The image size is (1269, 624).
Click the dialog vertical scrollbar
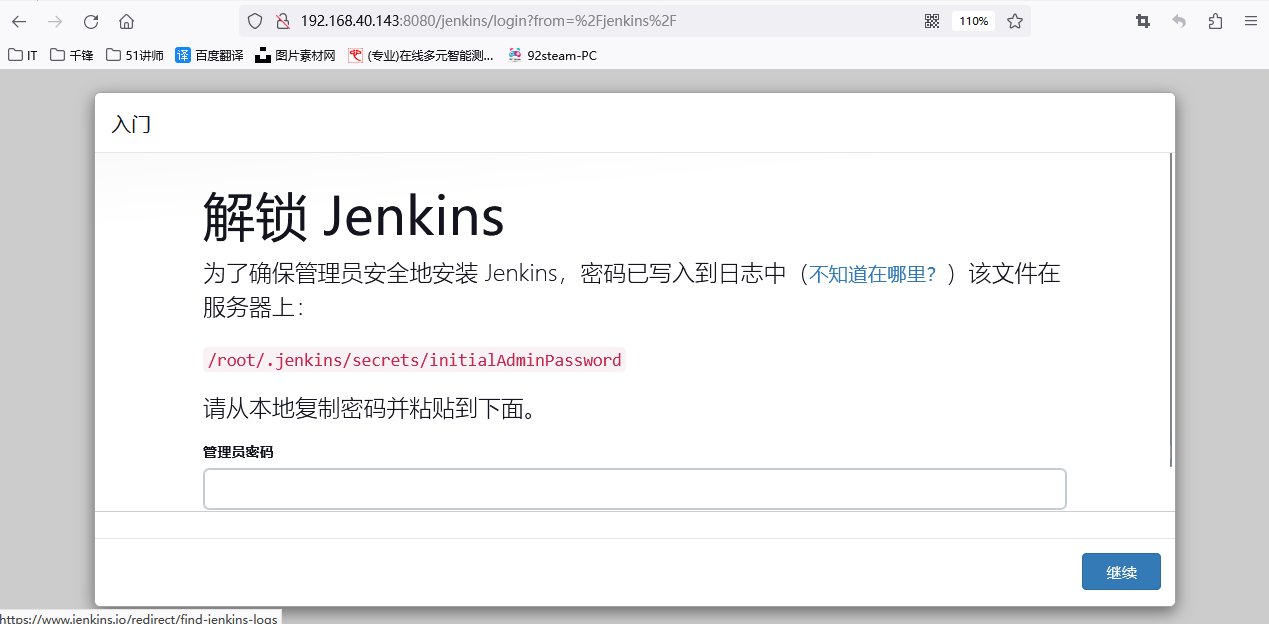[1171, 310]
